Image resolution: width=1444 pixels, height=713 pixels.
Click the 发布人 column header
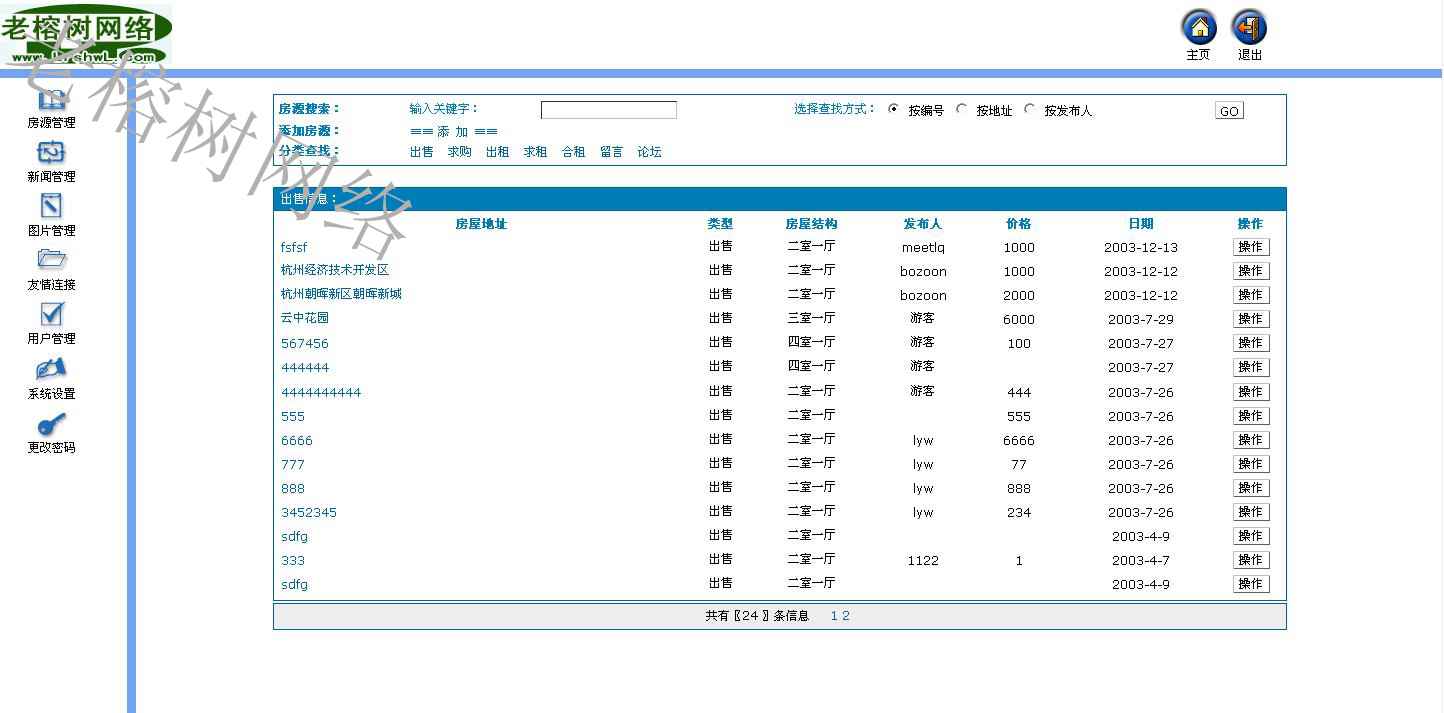point(923,224)
